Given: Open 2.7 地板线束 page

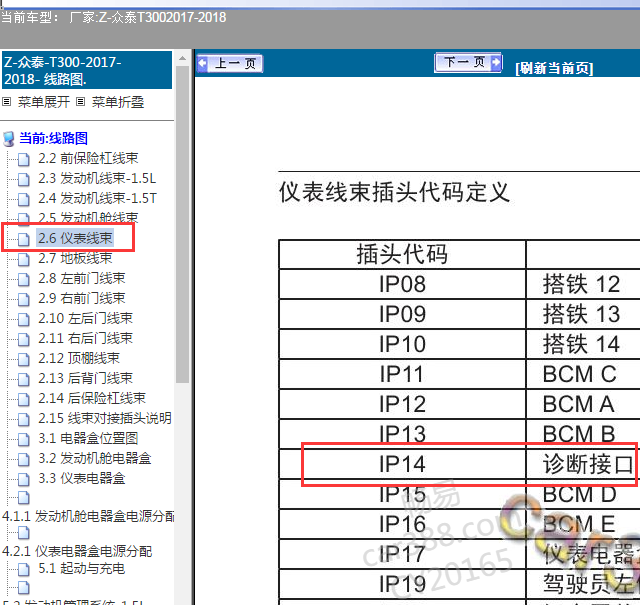Looking at the screenshot, I should tap(75, 258).
